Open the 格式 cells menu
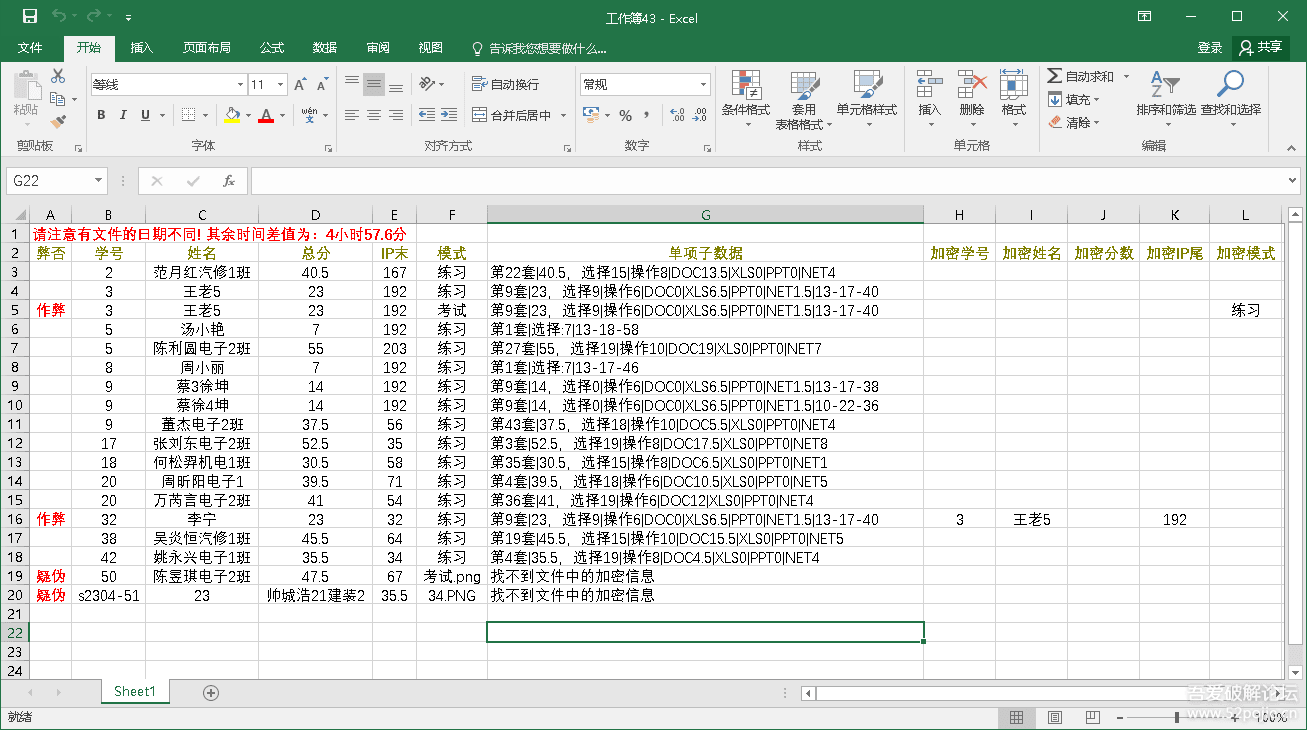Viewport: 1307px width, 730px height. (1014, 100)
